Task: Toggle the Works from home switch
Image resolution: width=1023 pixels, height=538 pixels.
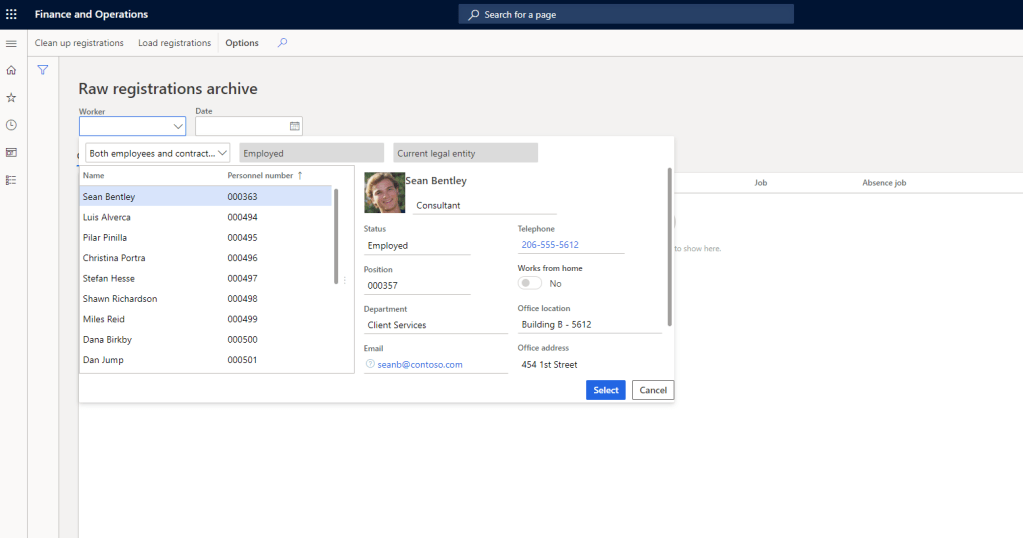Action: [x=530, y=284]
